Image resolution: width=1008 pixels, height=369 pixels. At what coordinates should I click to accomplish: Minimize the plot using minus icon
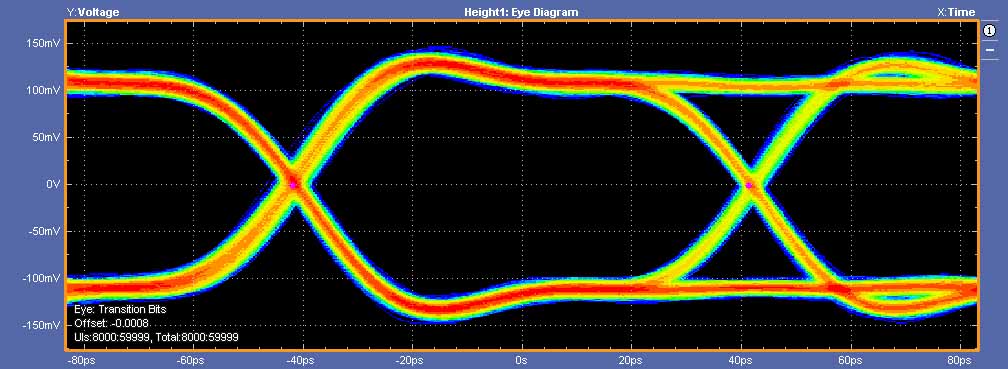point(989,50)
